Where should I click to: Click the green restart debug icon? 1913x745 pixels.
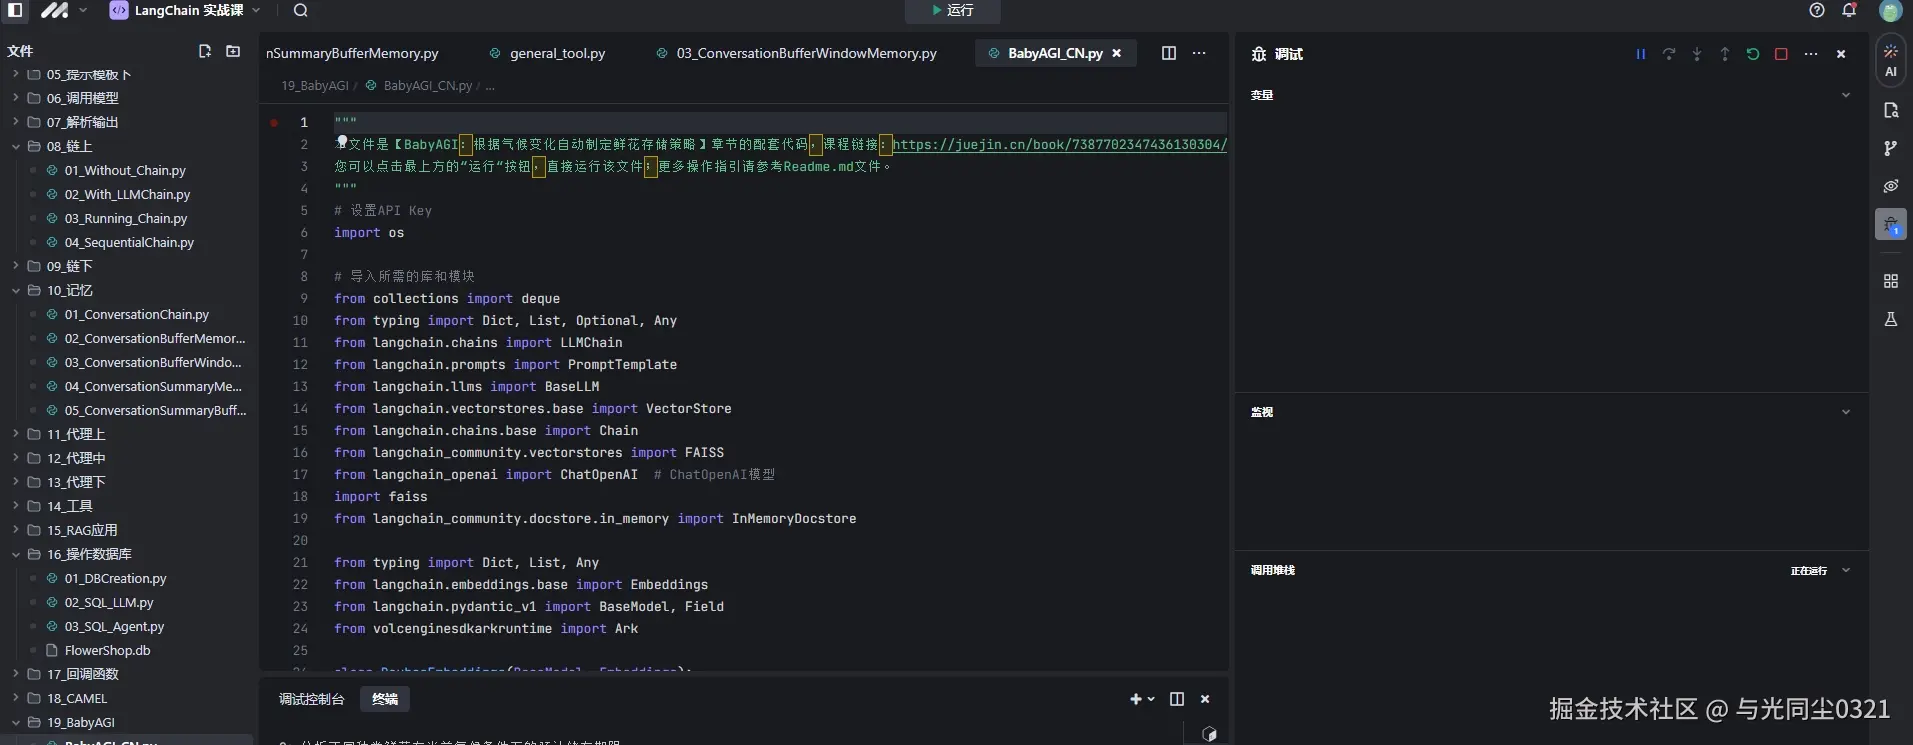(1753, 54)
